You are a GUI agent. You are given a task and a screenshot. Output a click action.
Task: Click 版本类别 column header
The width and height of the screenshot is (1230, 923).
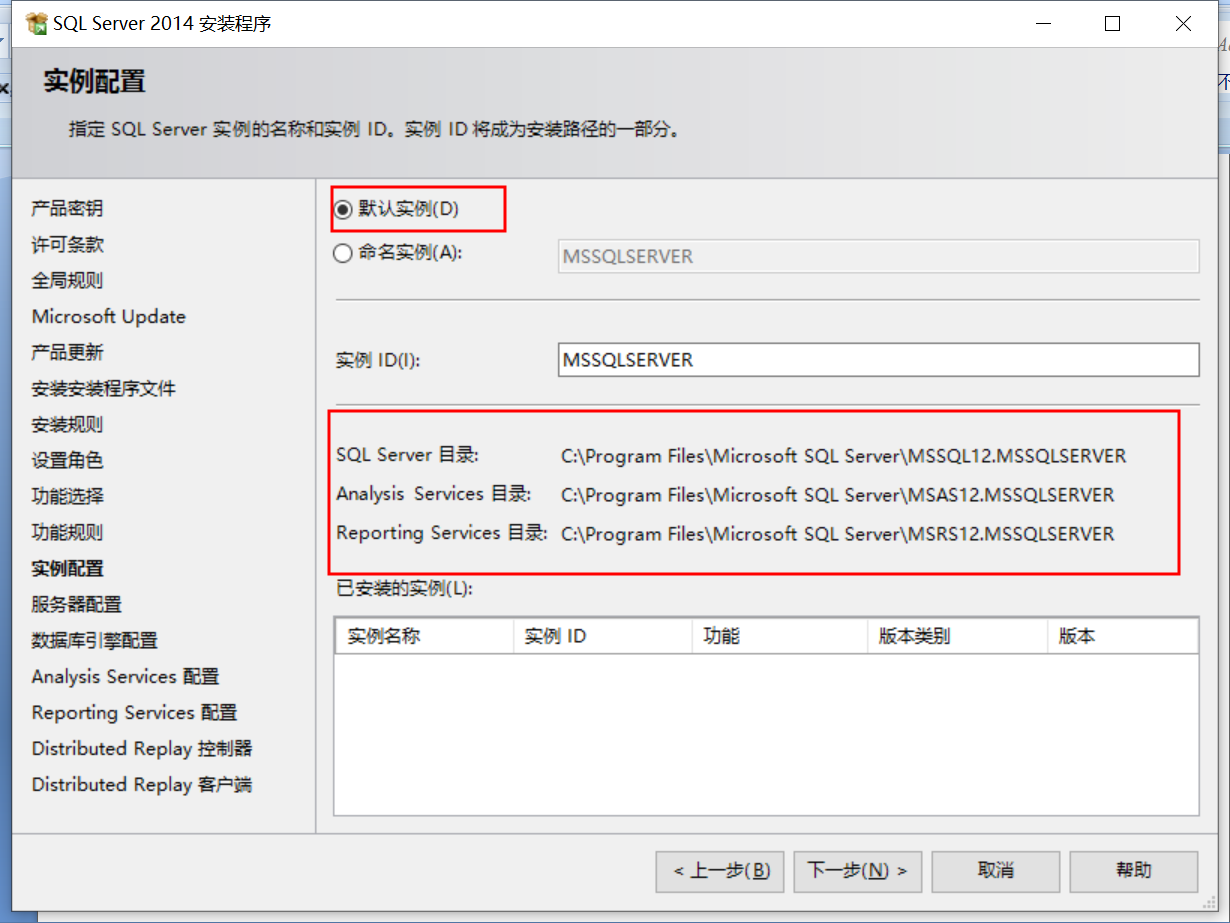957,637
